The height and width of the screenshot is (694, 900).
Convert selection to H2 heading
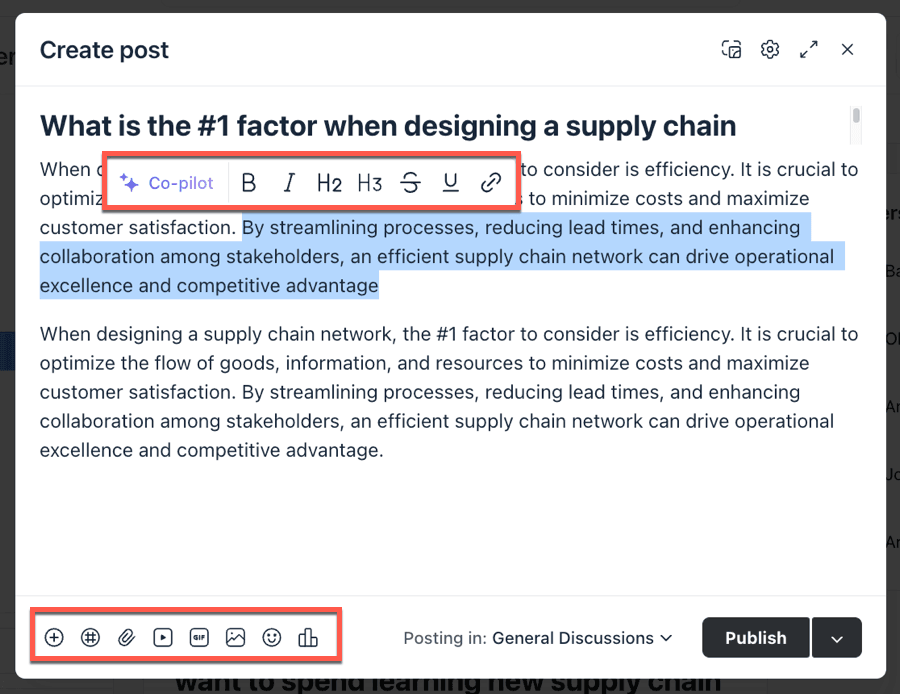[x=329, y=183]
